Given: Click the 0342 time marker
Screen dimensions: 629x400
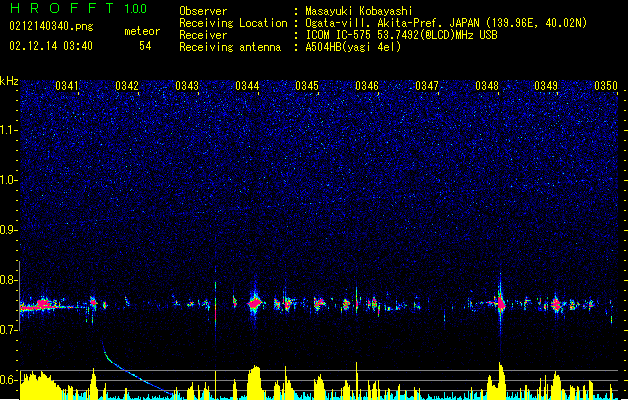Looking at the screenshot, I should click(x=127, y=86).
